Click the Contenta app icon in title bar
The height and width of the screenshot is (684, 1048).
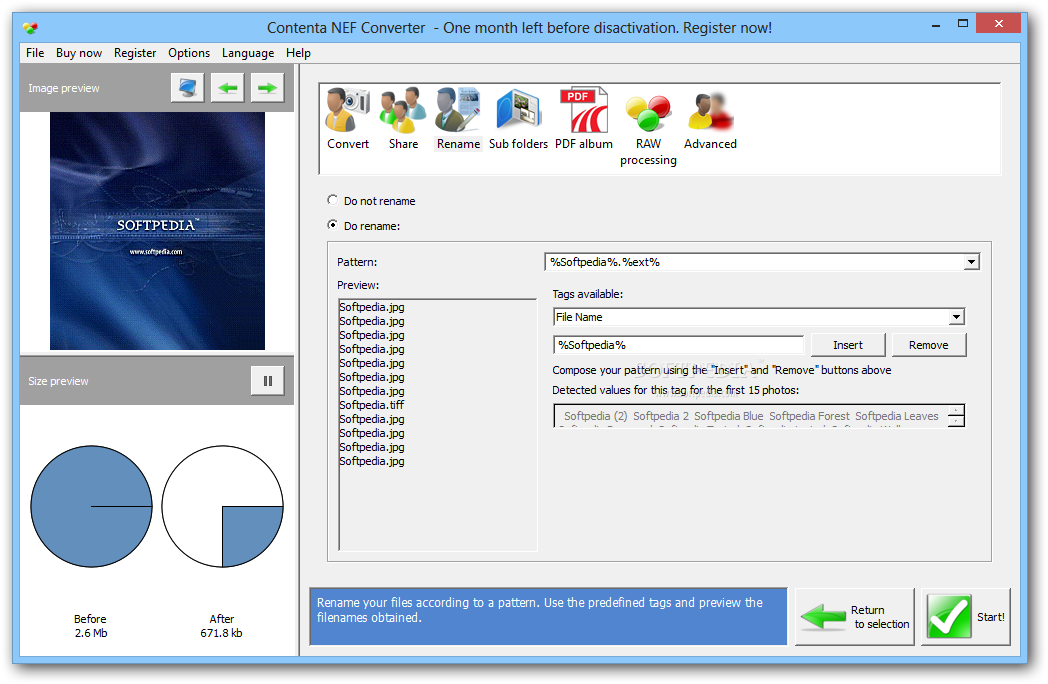[x=30, y=27]
